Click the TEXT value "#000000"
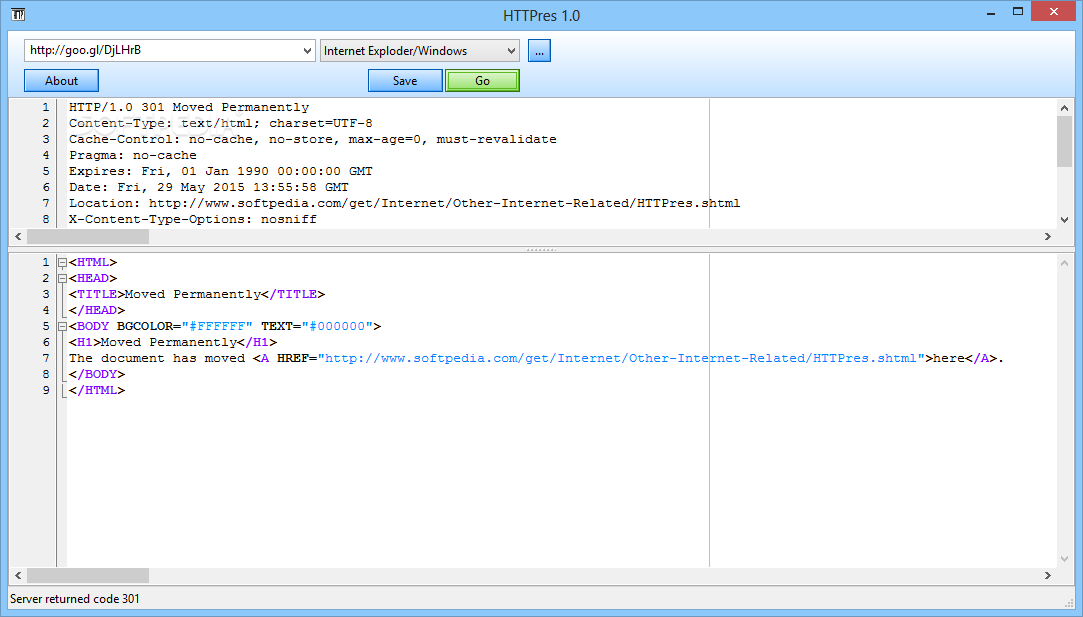The width and height of the screenshot is (1083, 617). pyautogui.click(x=337, y=326)
